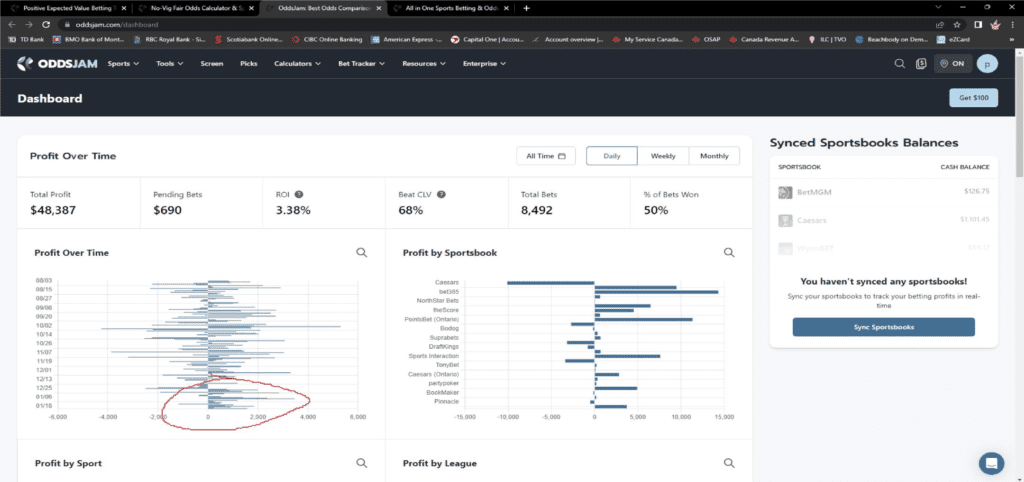
Task: Click the 3.38% ROI value
Action: 293,210
